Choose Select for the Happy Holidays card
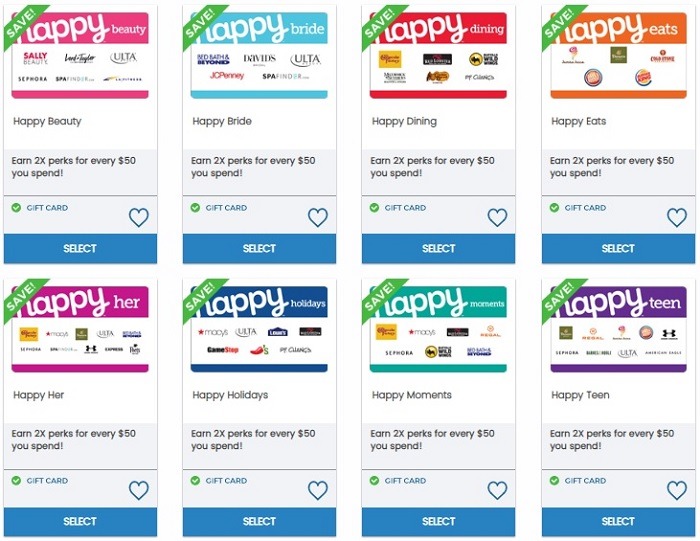700x541 pixels. (x=259, y=521)
